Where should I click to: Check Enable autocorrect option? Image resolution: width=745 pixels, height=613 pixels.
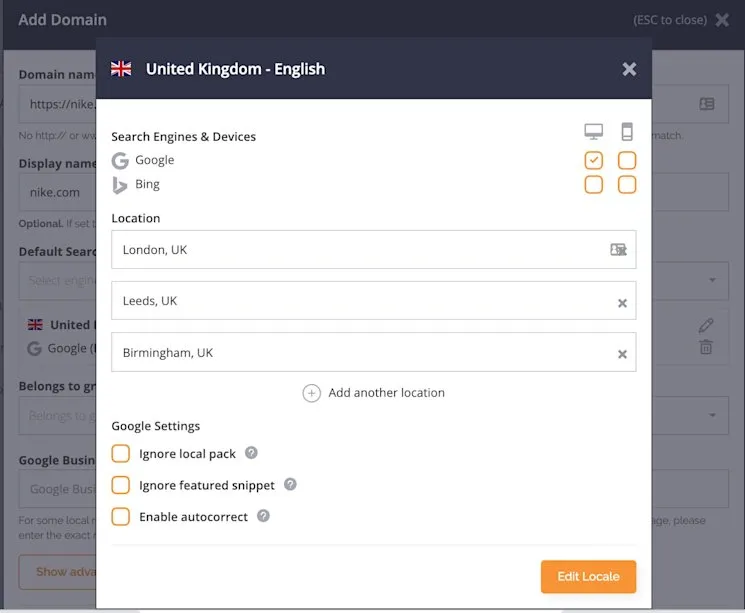(121, 516)
